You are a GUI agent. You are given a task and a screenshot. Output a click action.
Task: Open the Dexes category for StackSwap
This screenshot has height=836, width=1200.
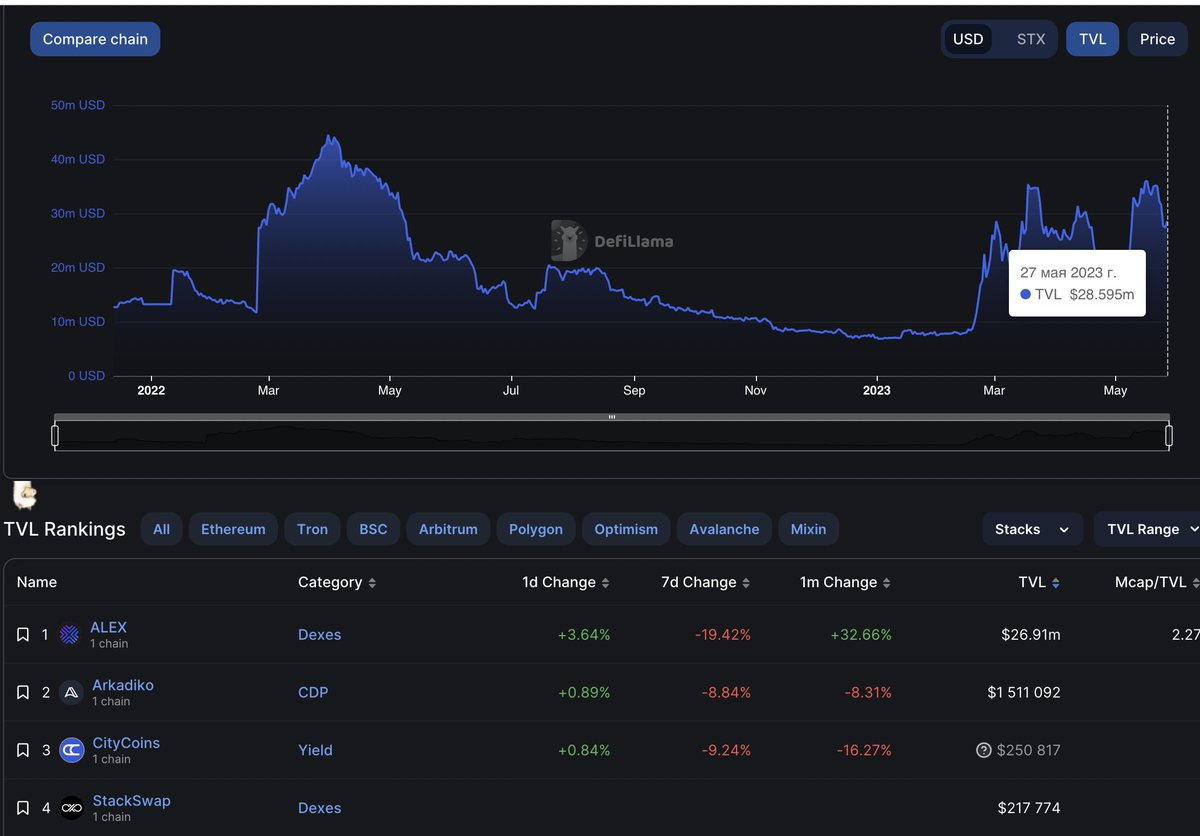tap(320, 808)
